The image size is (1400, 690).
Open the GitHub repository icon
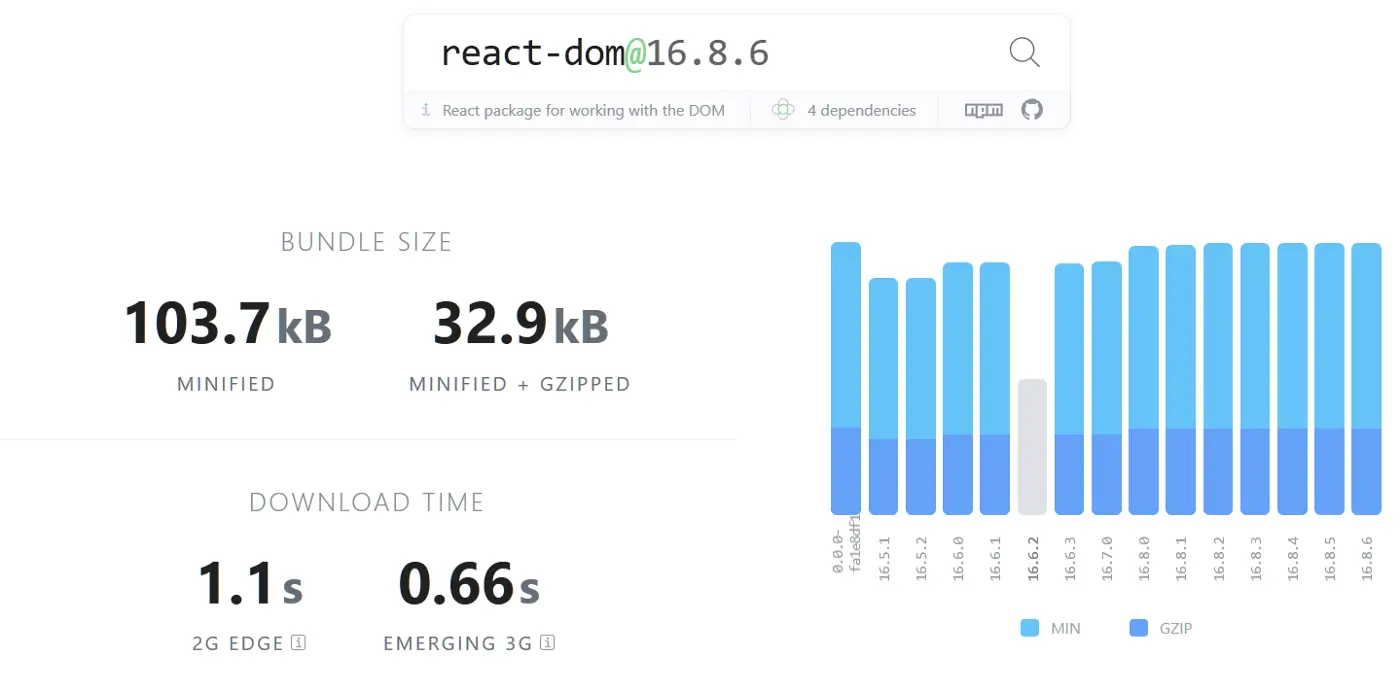point(1032,110)
